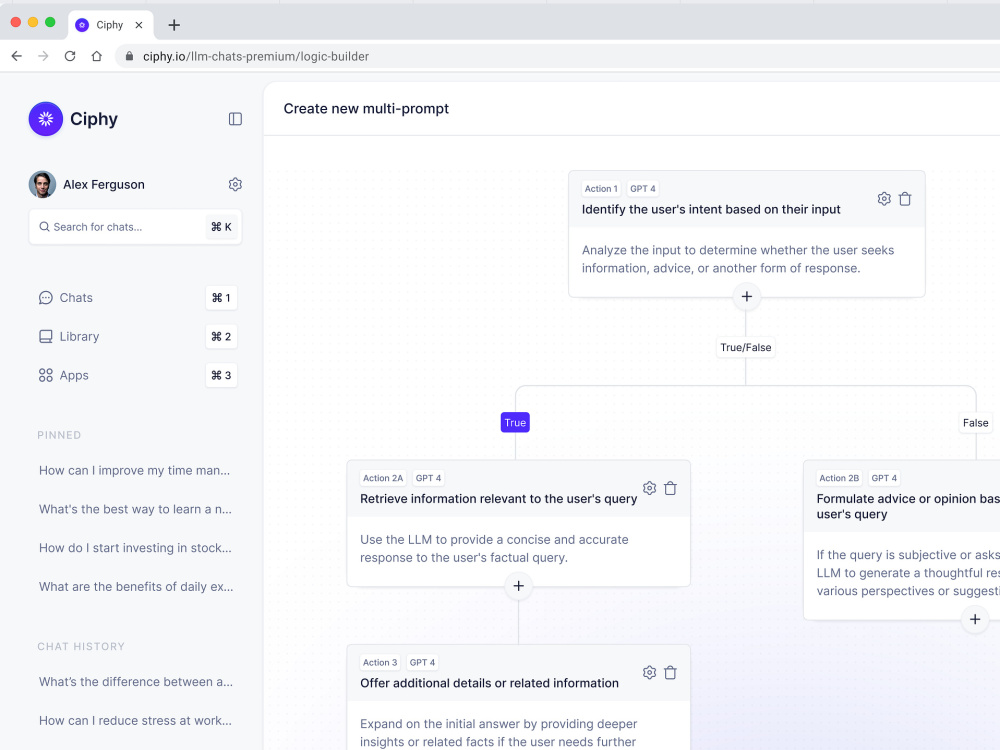Screen dimensions: 1000x750
Task: Open history chat about reducing stress at work
Action: click(x=135, y=721)
